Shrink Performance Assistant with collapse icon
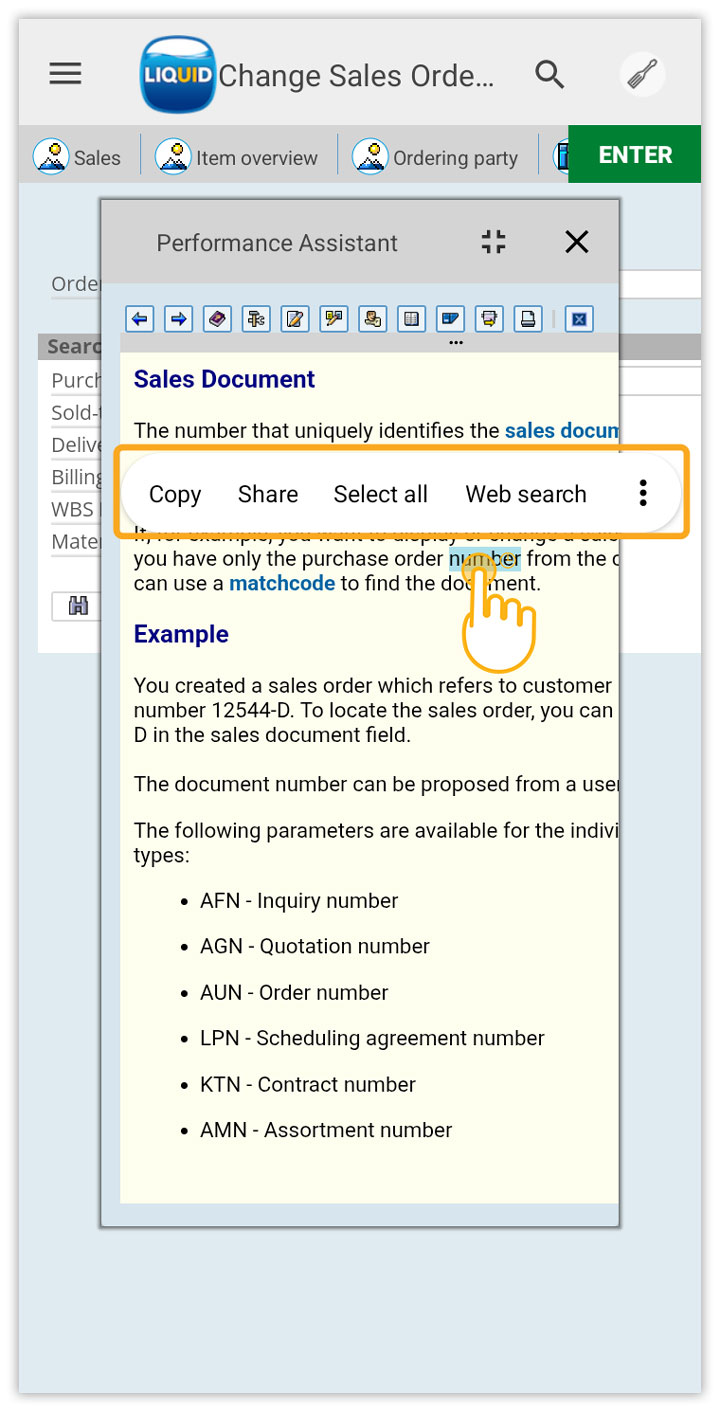Screen dimensions: 720x1412 493,242
